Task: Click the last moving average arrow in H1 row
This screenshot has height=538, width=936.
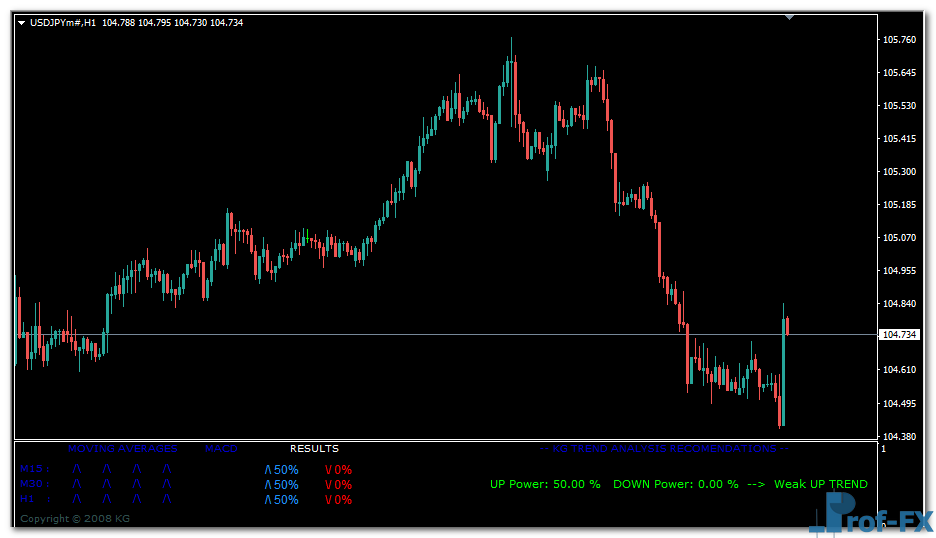Action: [167, 499]
